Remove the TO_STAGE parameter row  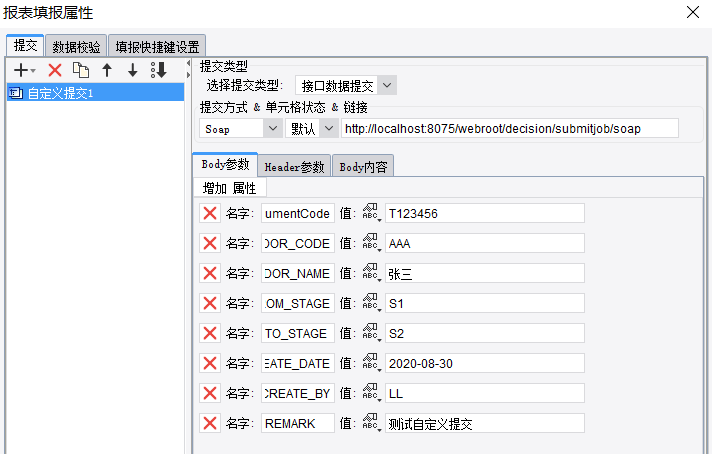pyautogui.click(x=210, y=333)
